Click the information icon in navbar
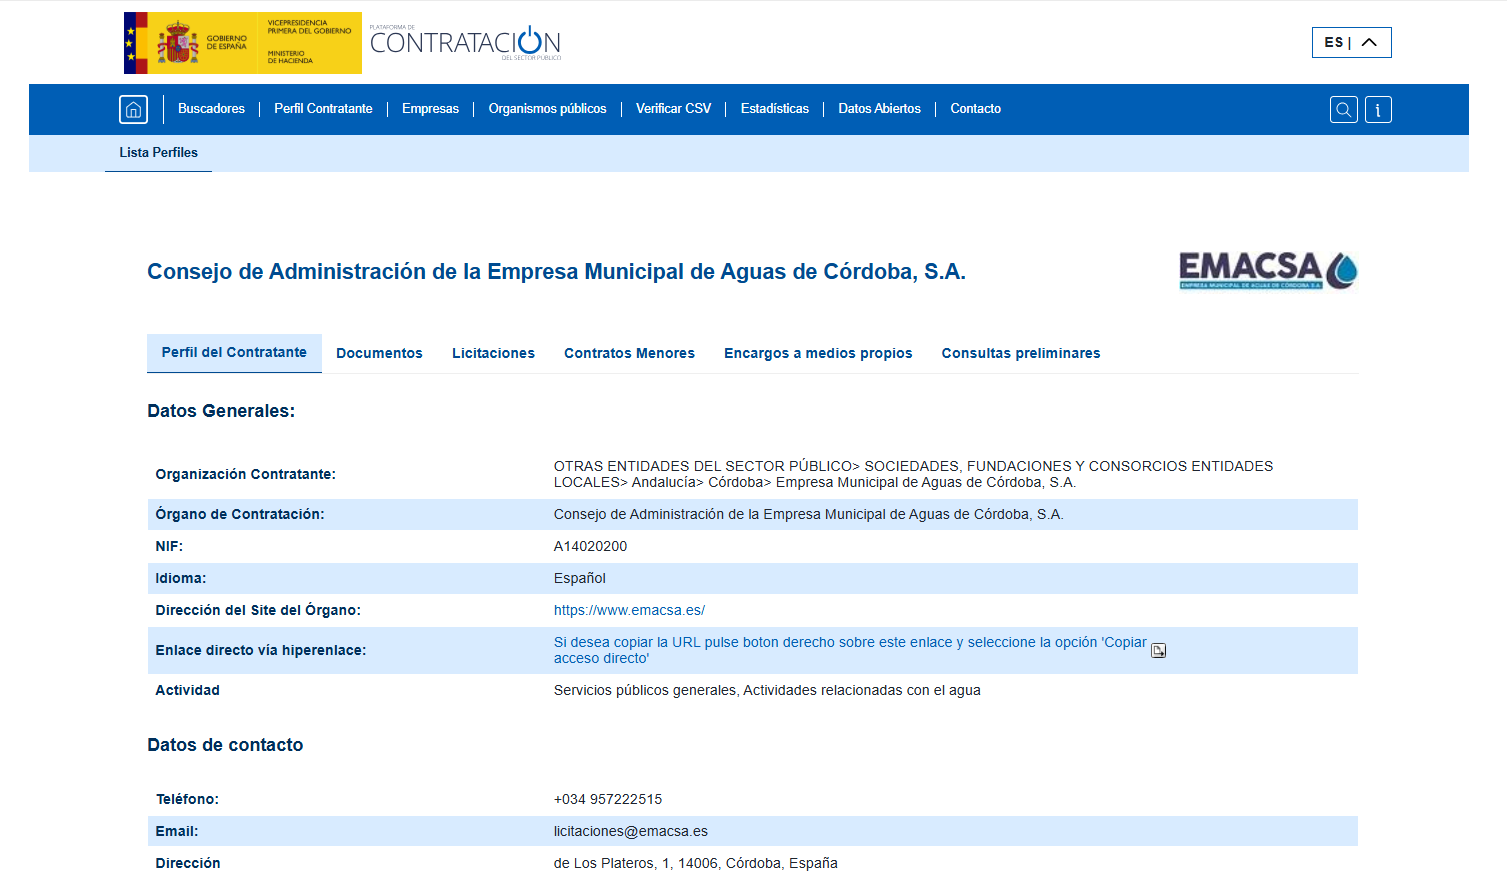 (1378, 110)
